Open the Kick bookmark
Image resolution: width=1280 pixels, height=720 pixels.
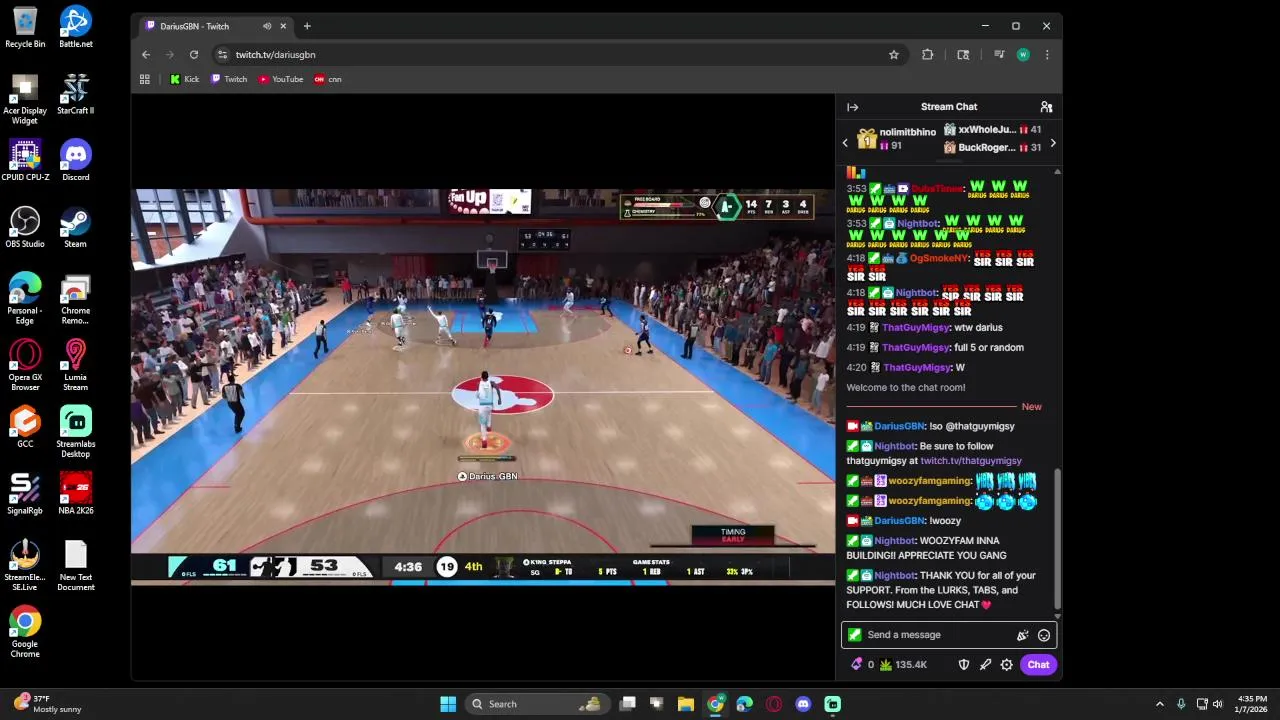pyautogui.click(x=184, y=79)
